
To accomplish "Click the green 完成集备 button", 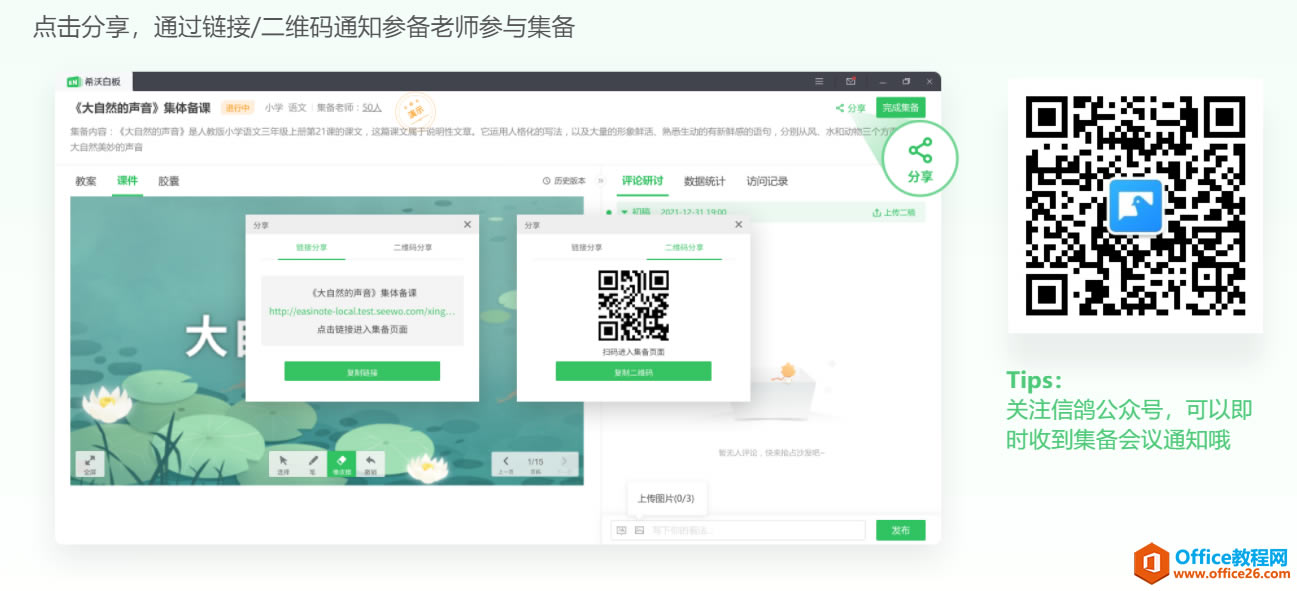I will click(x=901, y=108).
